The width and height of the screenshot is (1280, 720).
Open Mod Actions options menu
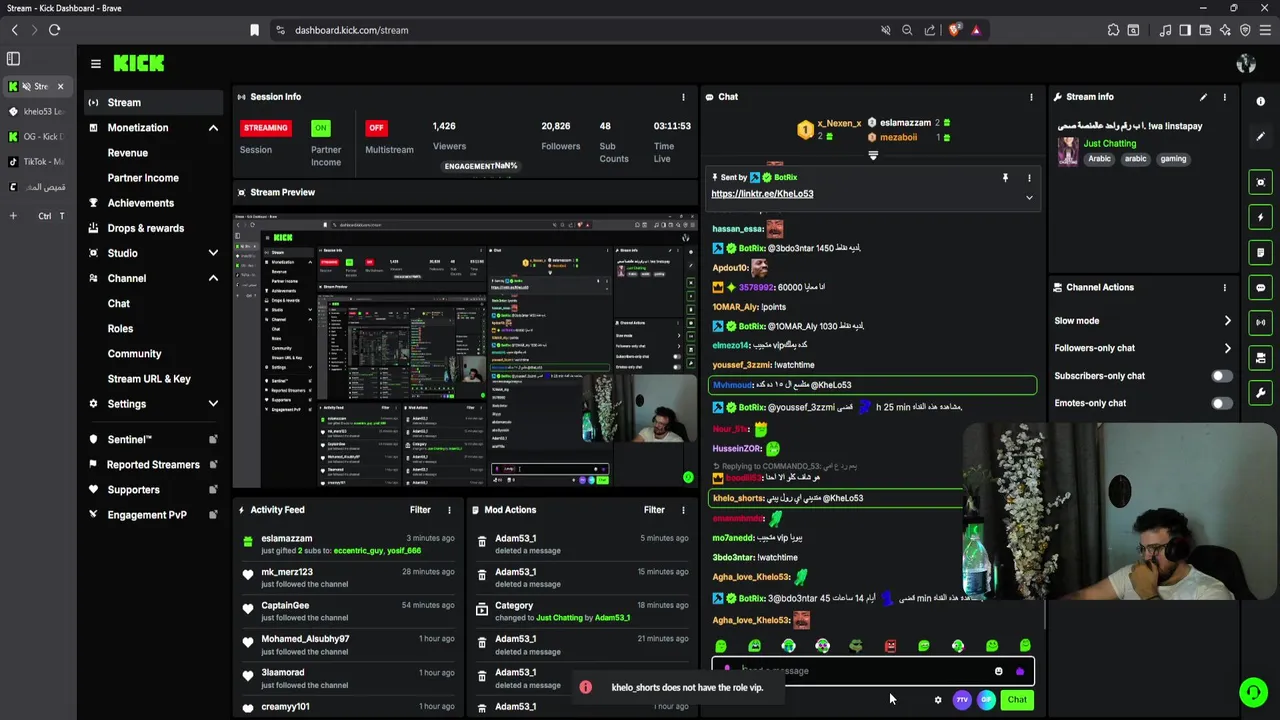[683, 510]
